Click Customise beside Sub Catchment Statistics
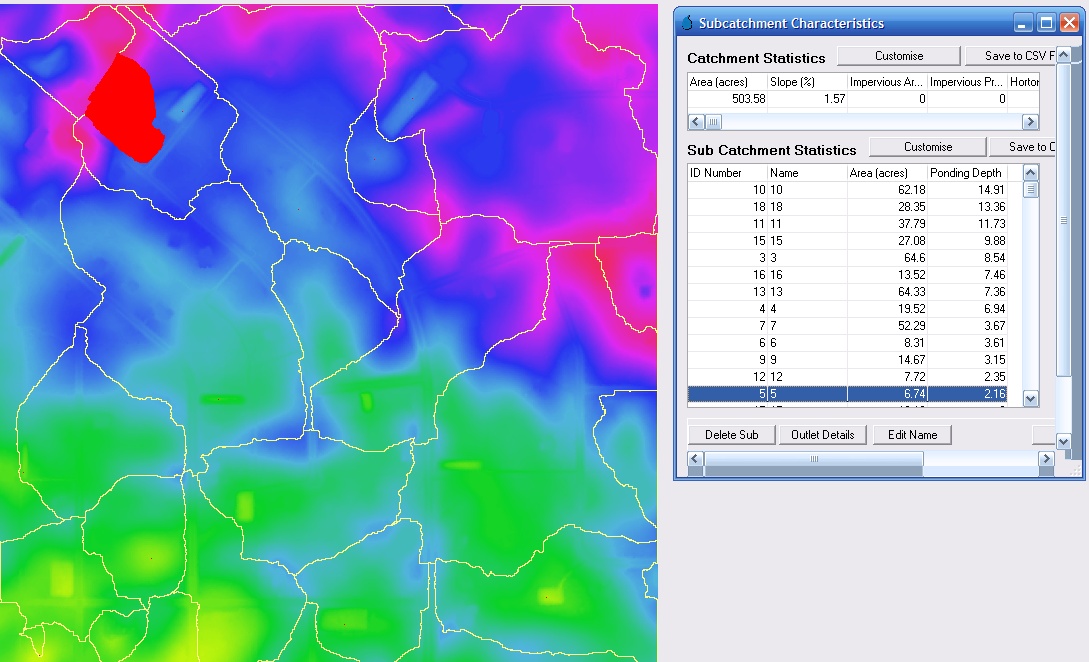This screenshot has width=1089, height=662. tap(927, 147)
